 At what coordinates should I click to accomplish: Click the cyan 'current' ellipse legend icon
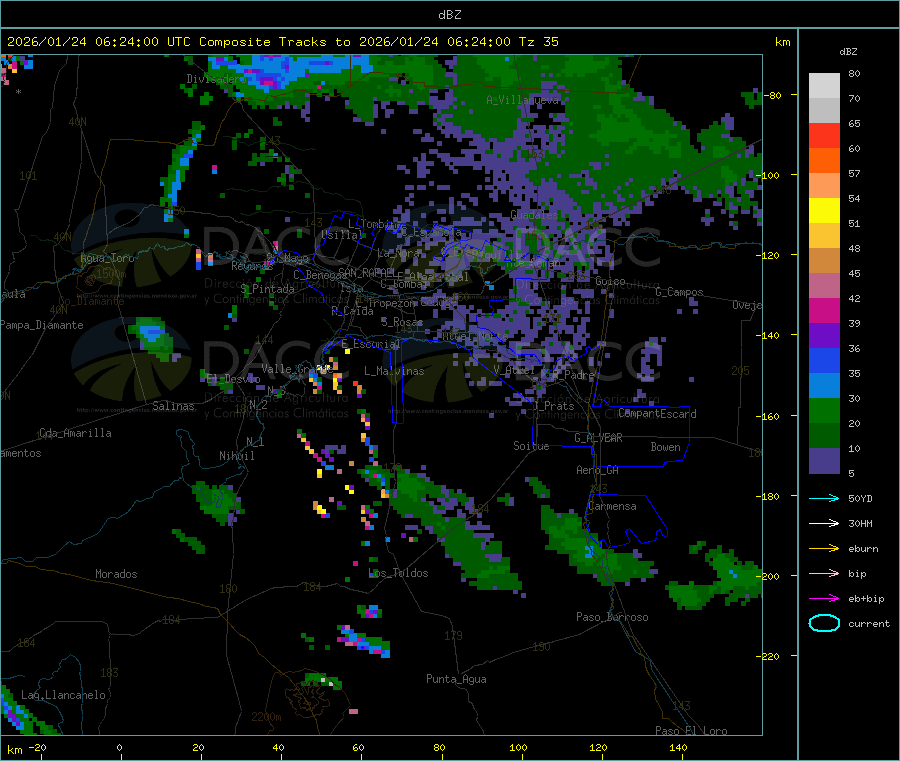tap(824, 623)
